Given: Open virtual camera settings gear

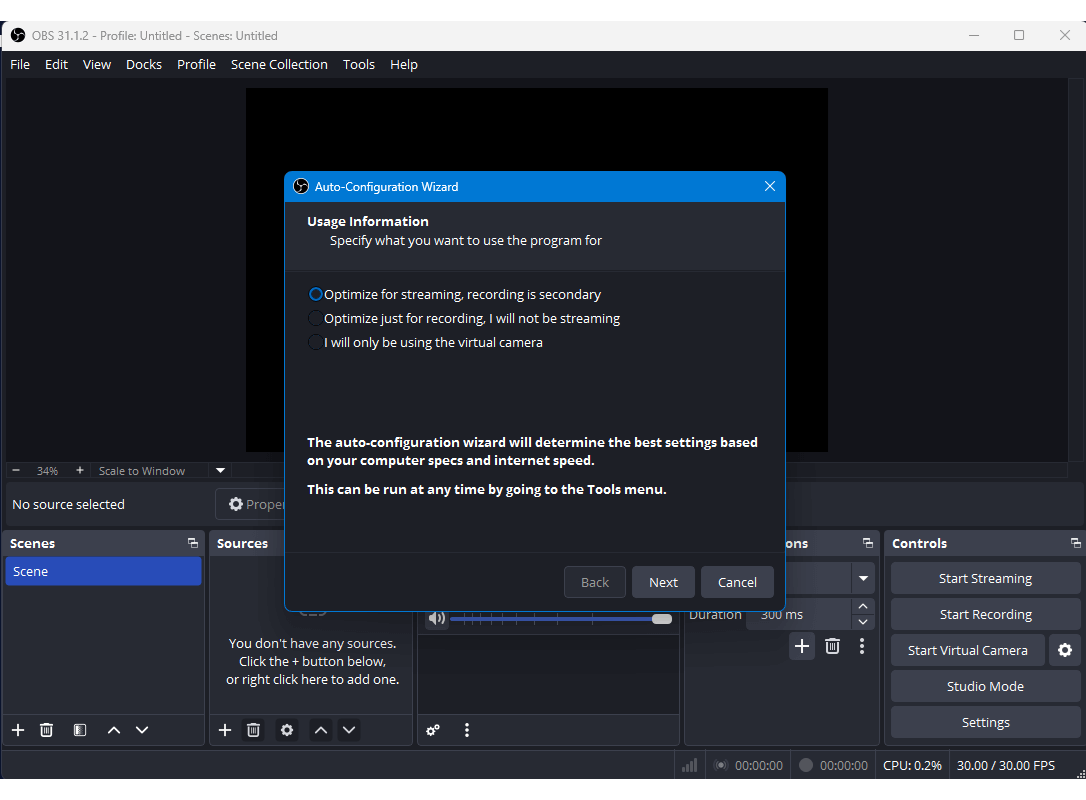Looking at the screenshot, I should 1065,650.
